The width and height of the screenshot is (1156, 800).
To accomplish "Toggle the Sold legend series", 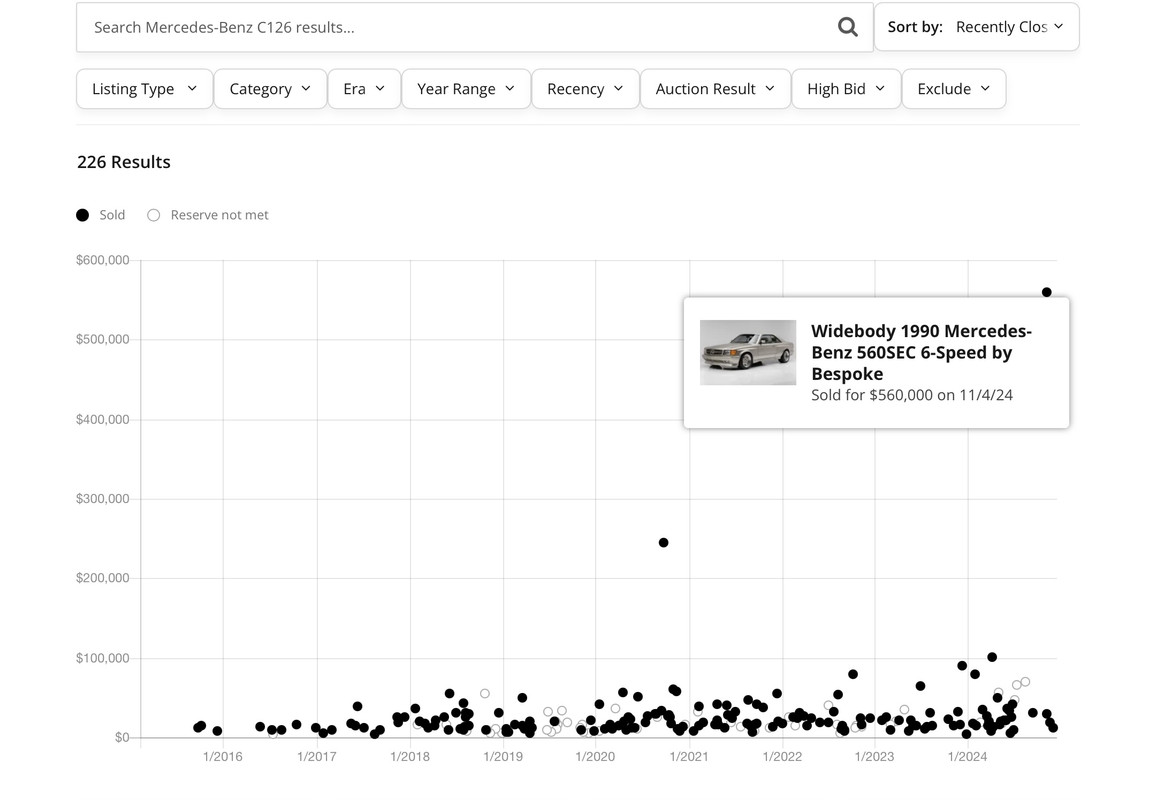I will pos(101,215).
